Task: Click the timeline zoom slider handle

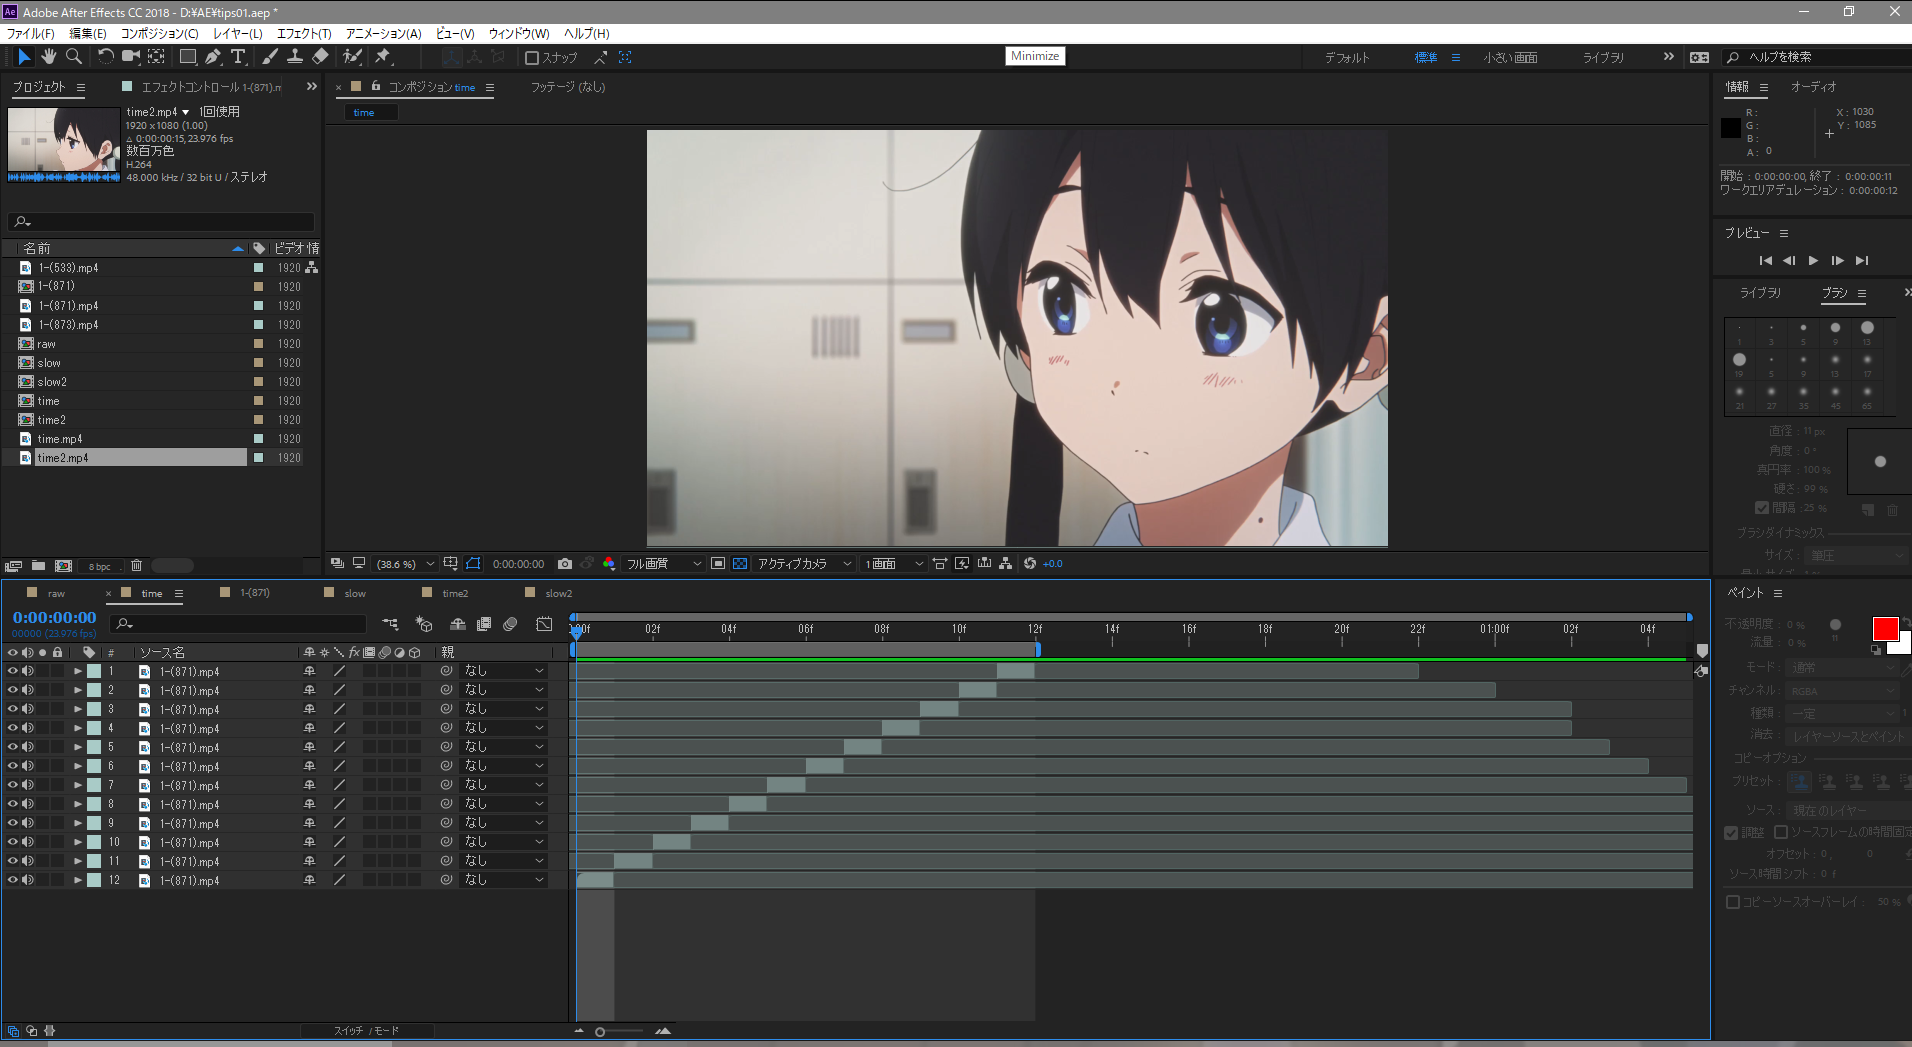Action: tap(600, 1031)
